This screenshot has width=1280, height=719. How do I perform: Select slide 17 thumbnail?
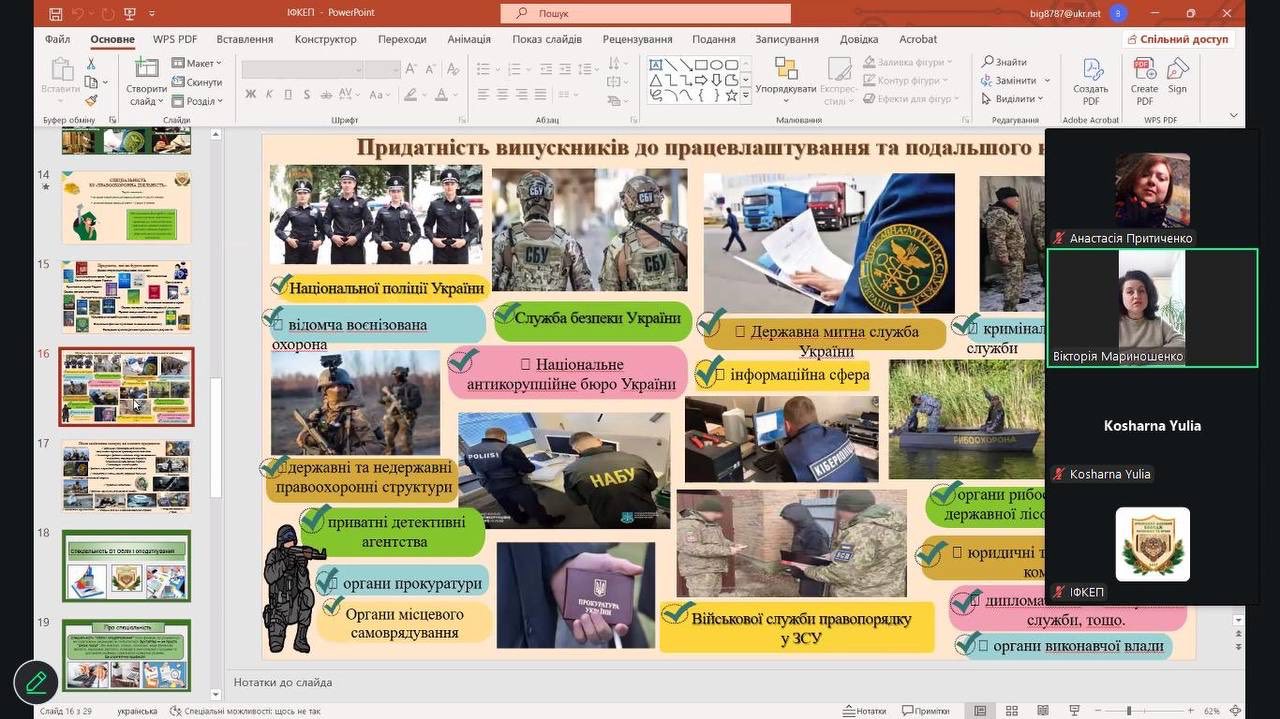(x=126, y=476)
